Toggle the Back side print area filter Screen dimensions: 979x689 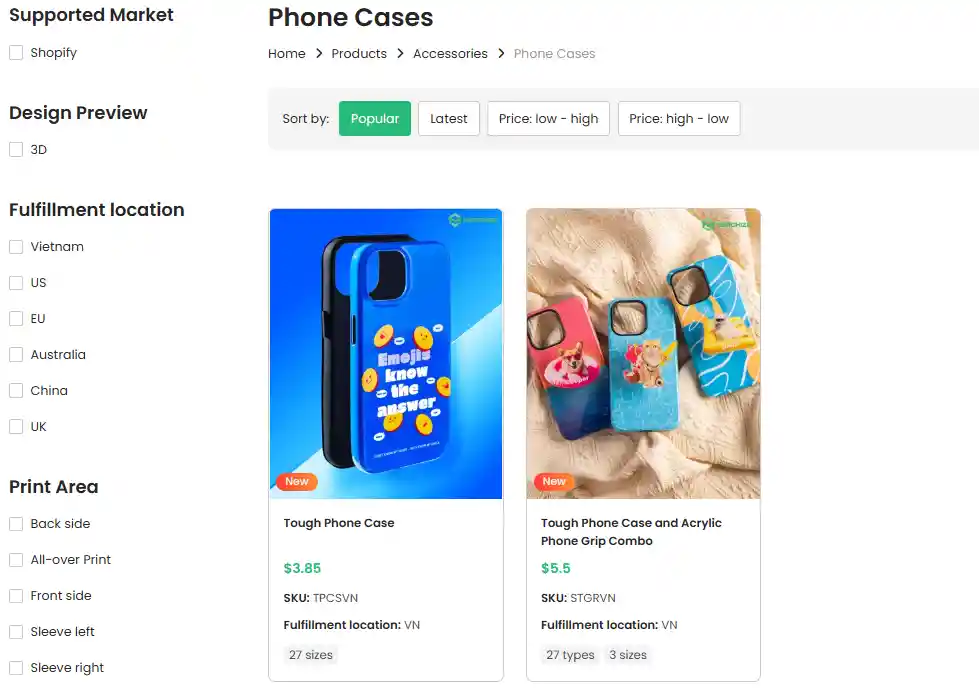tap(15, 523)
